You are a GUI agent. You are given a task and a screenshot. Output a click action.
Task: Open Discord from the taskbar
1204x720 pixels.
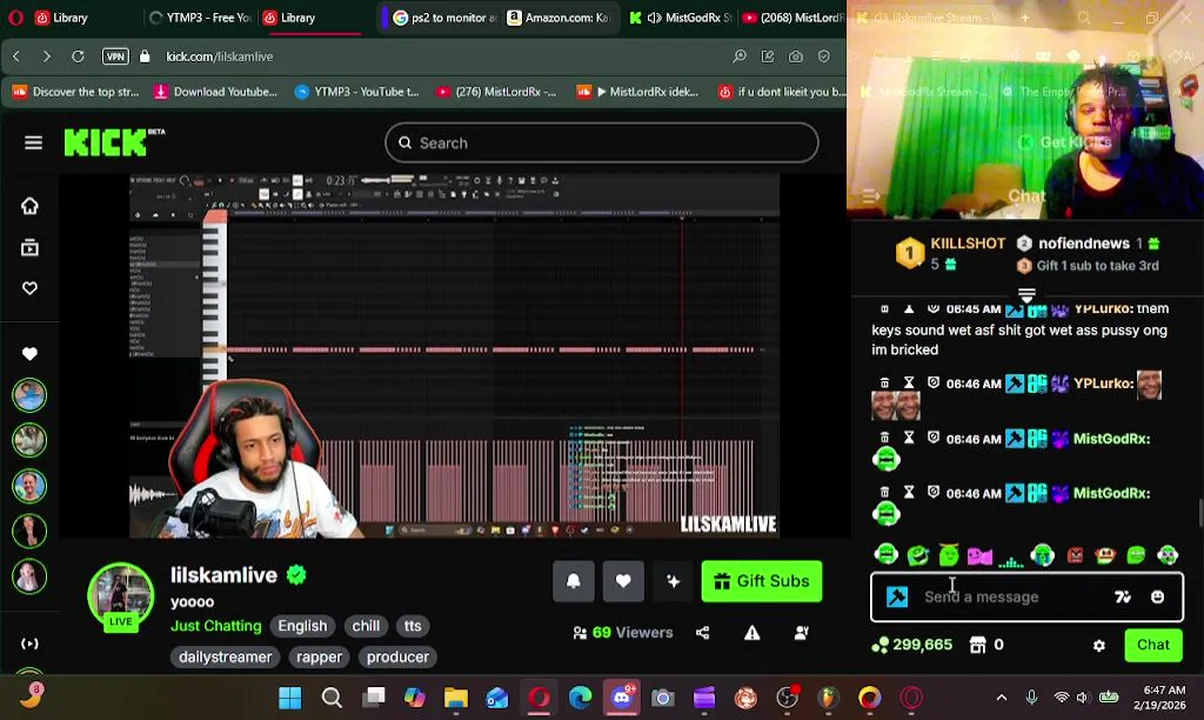[x=622, y=698]
